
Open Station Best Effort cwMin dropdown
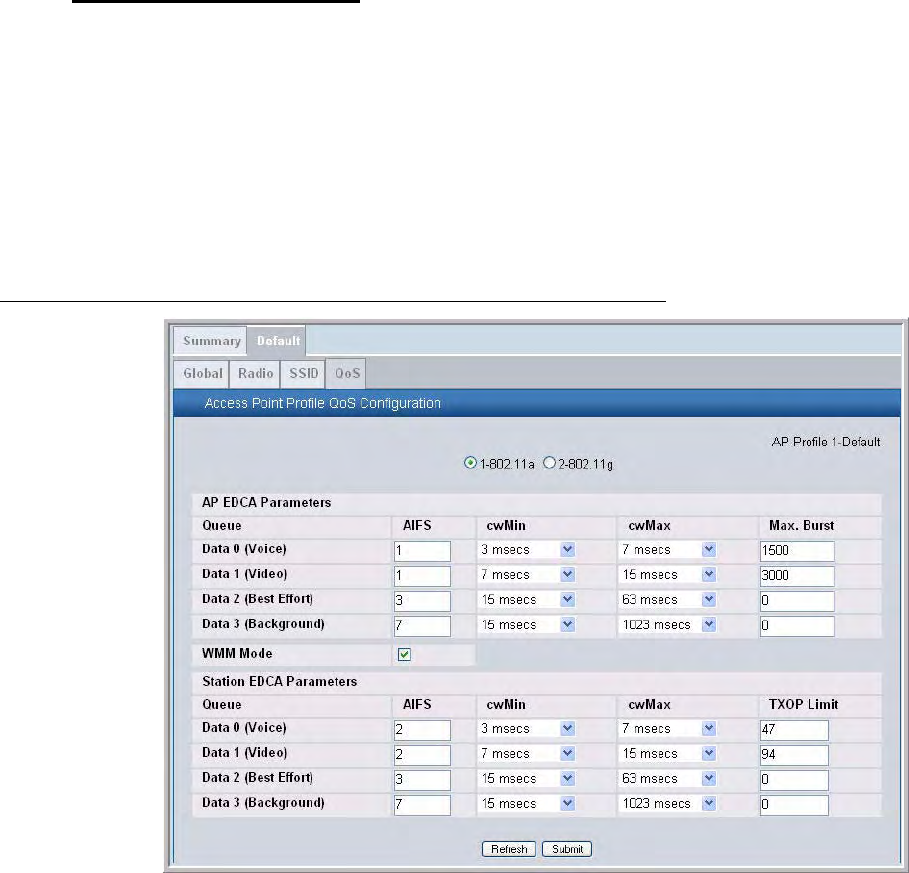pyautogui.click(x=527, y=779)
